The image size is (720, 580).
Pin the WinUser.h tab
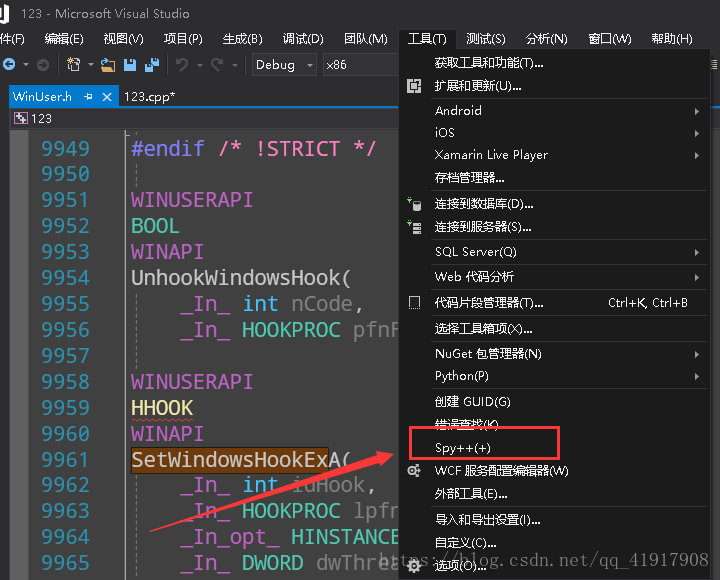88,96
